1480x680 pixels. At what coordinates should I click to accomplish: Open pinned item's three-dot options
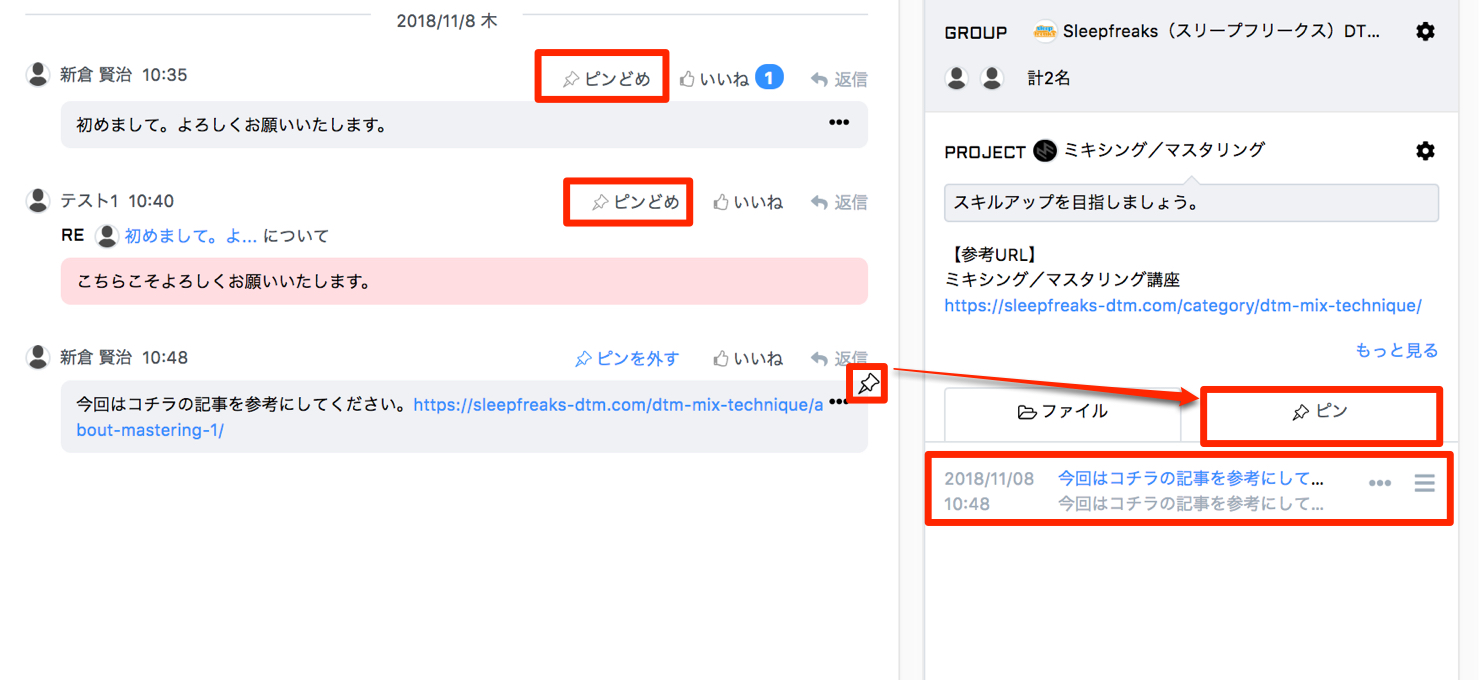(1380, 483)
